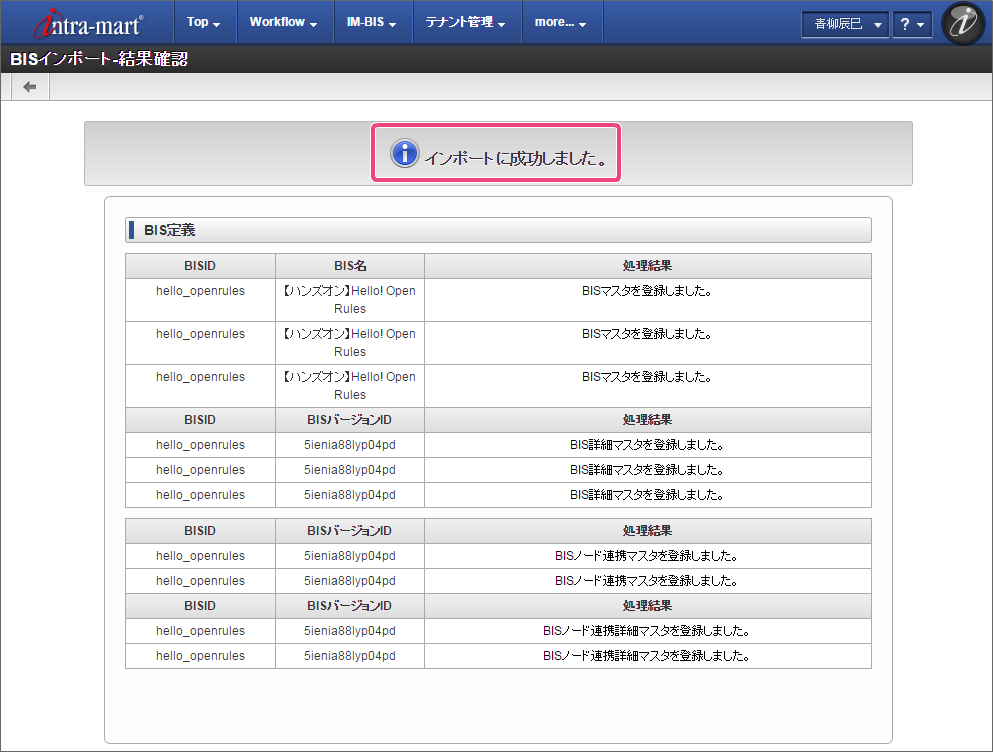This screenshot has width=993, height=752.
Task: Click first hello_openrules cell
Action: click(x=200, y=291)
